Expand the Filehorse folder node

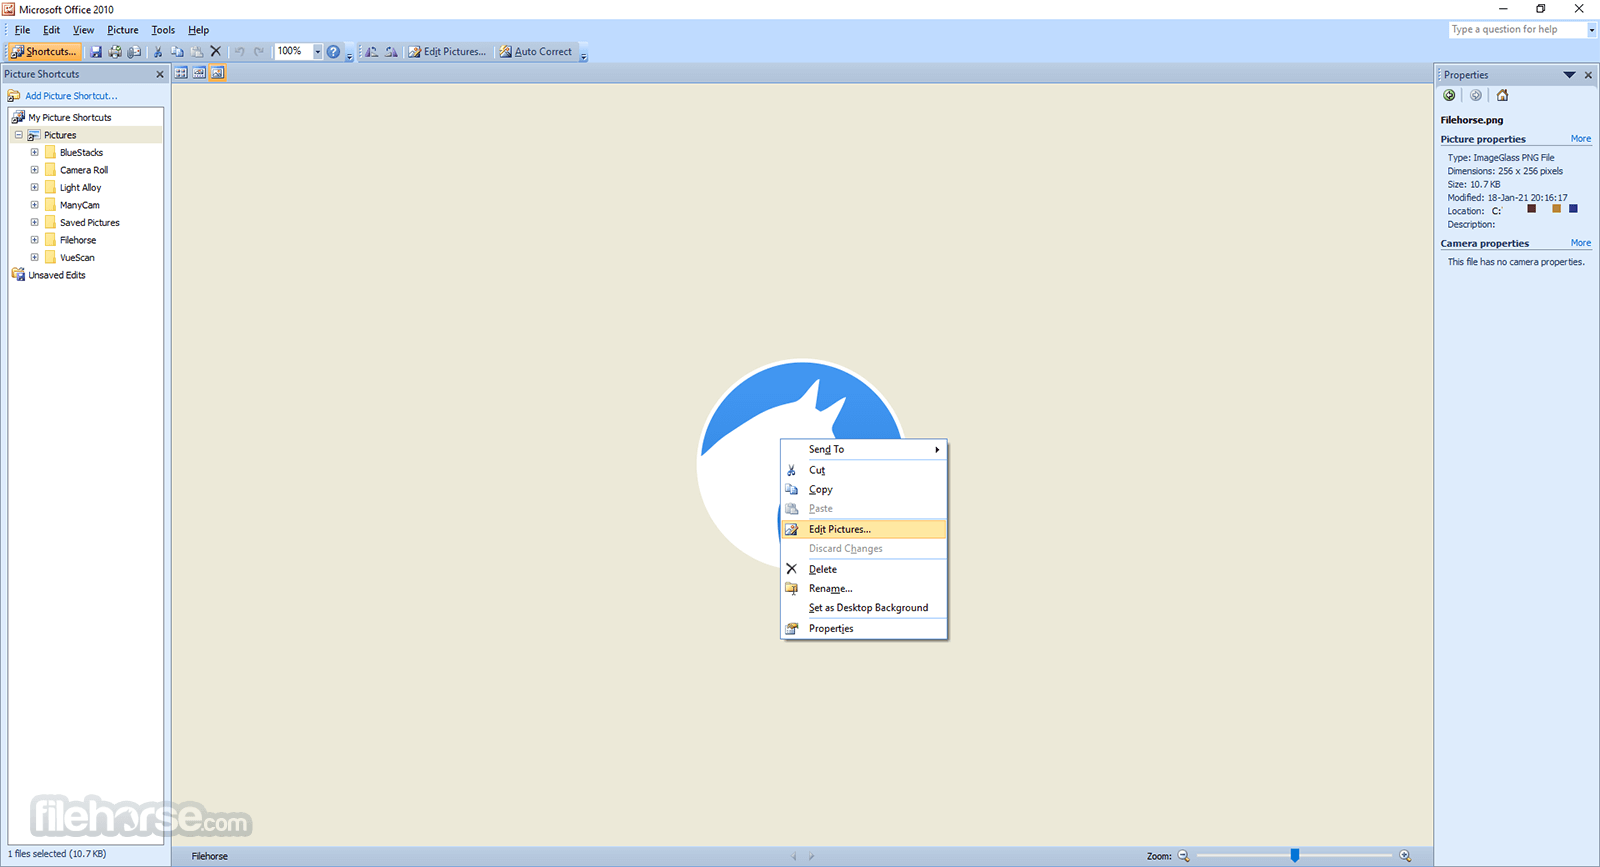pyautogui.click(x=34, y=240)
